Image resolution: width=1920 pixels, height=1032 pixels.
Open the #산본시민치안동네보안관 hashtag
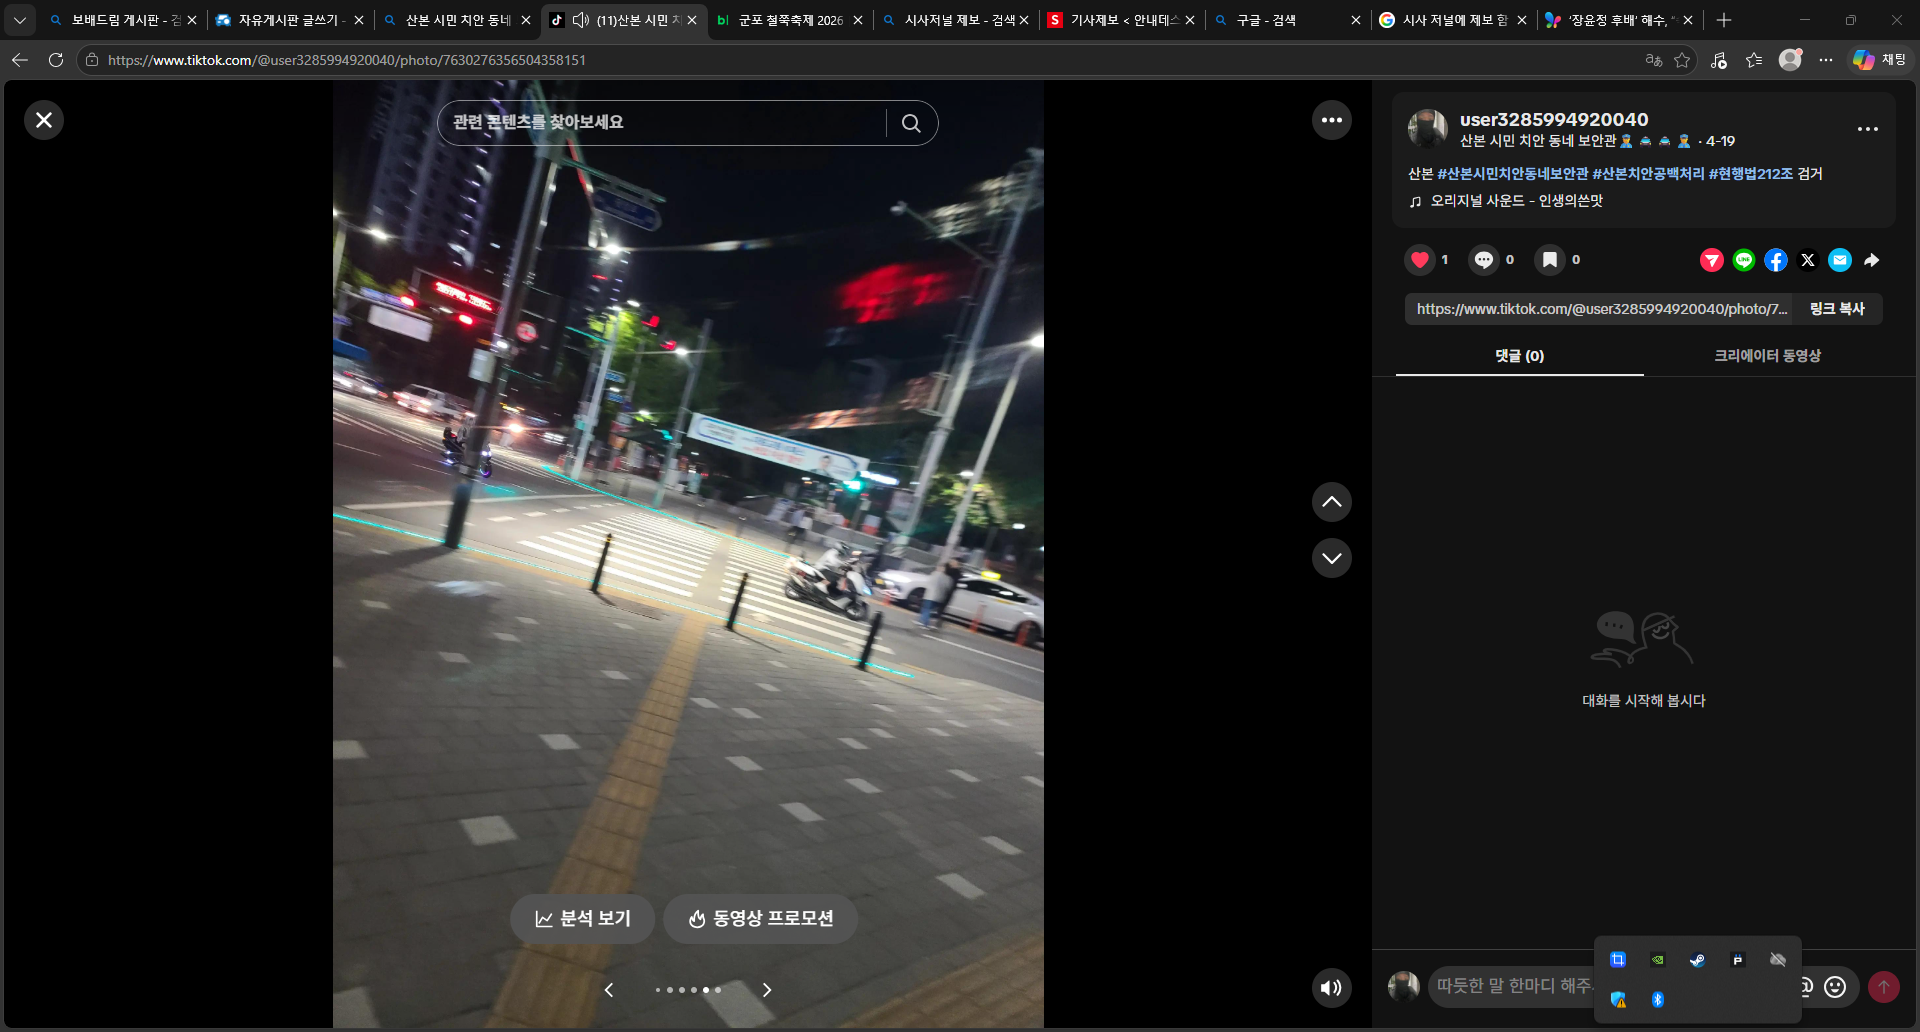pos(1513,174)
